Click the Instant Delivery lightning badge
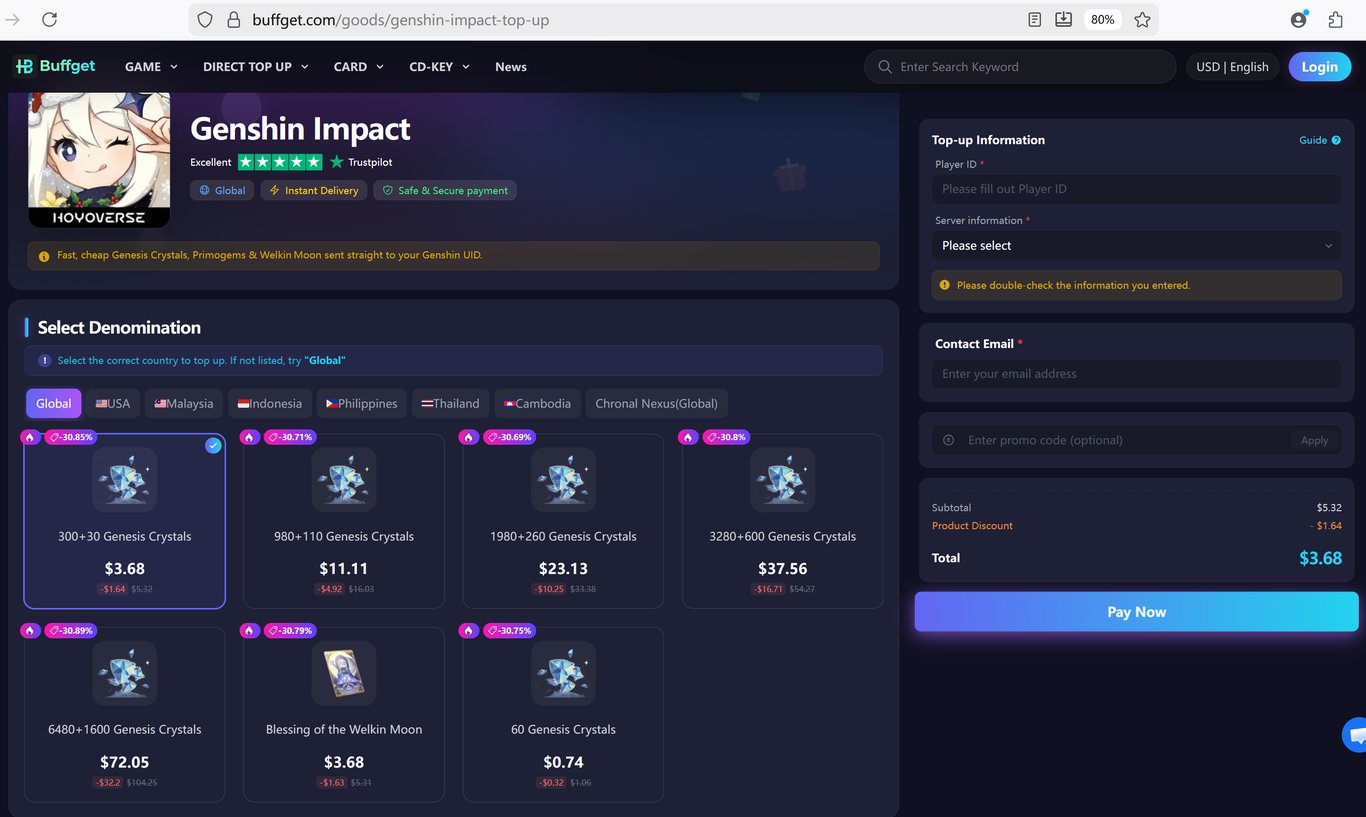This screenshot has height=817, width=1366. tap(314, 190)
